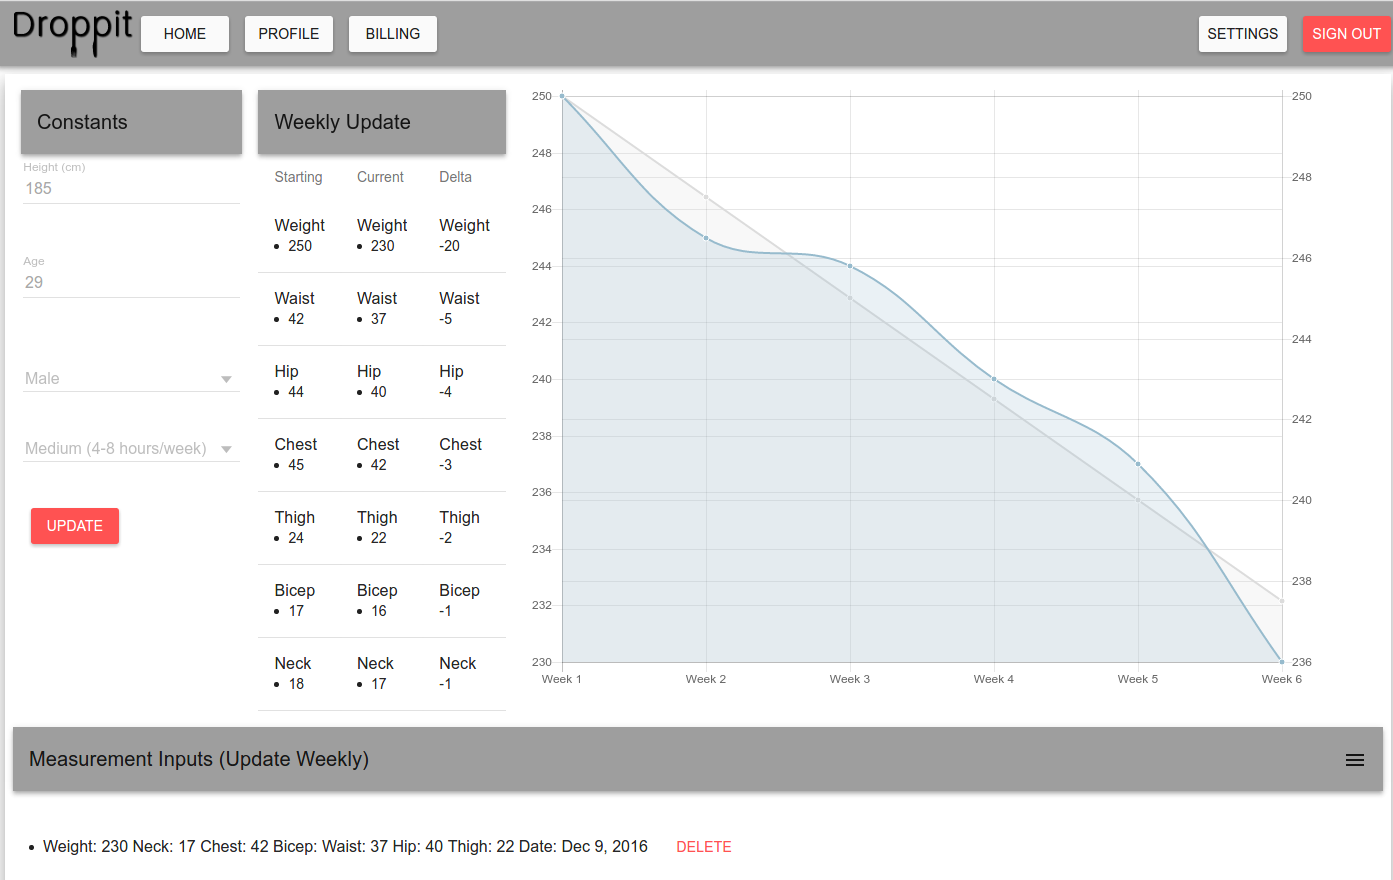Click the current Bicep value 16
Screen dimensions: 1393x880
[x=378, y=611]
